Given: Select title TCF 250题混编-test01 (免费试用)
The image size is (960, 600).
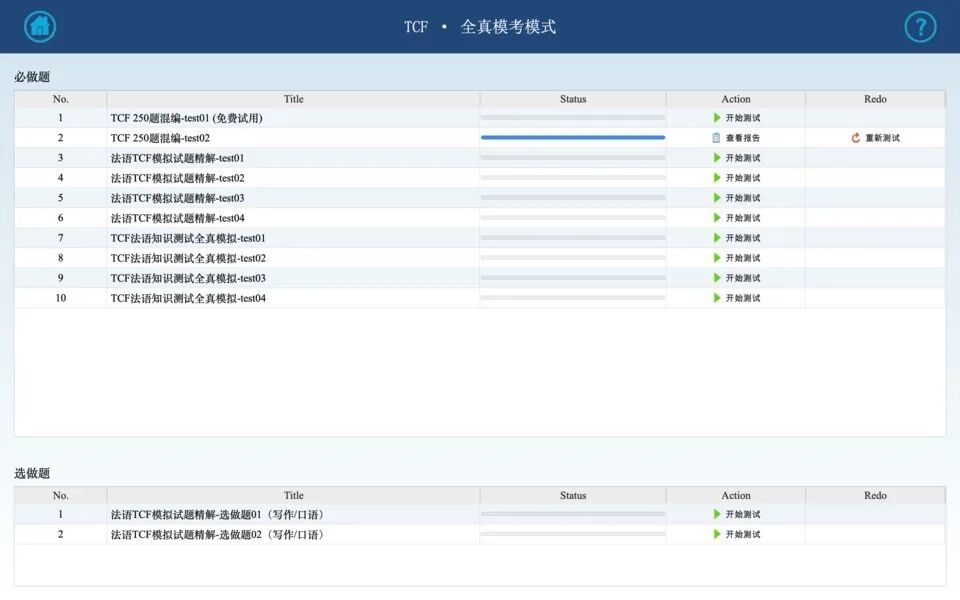Looking at the screenshot, I should click(x=187, y=118).
